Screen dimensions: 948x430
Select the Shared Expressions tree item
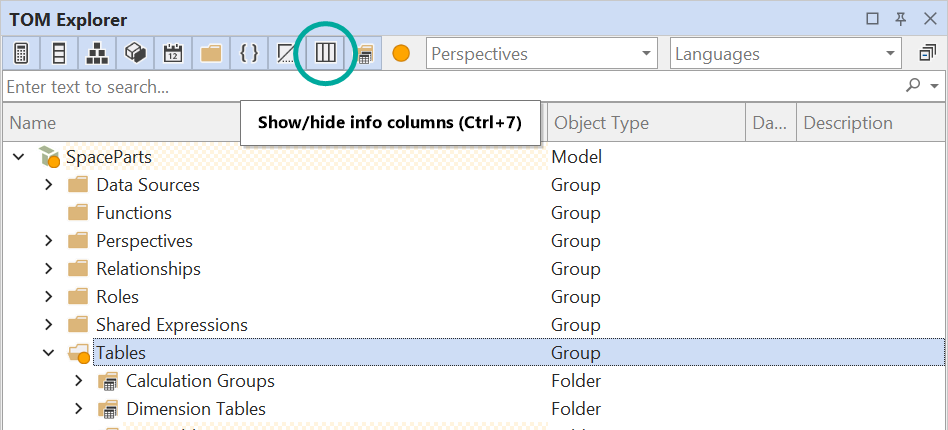[172, 325]
